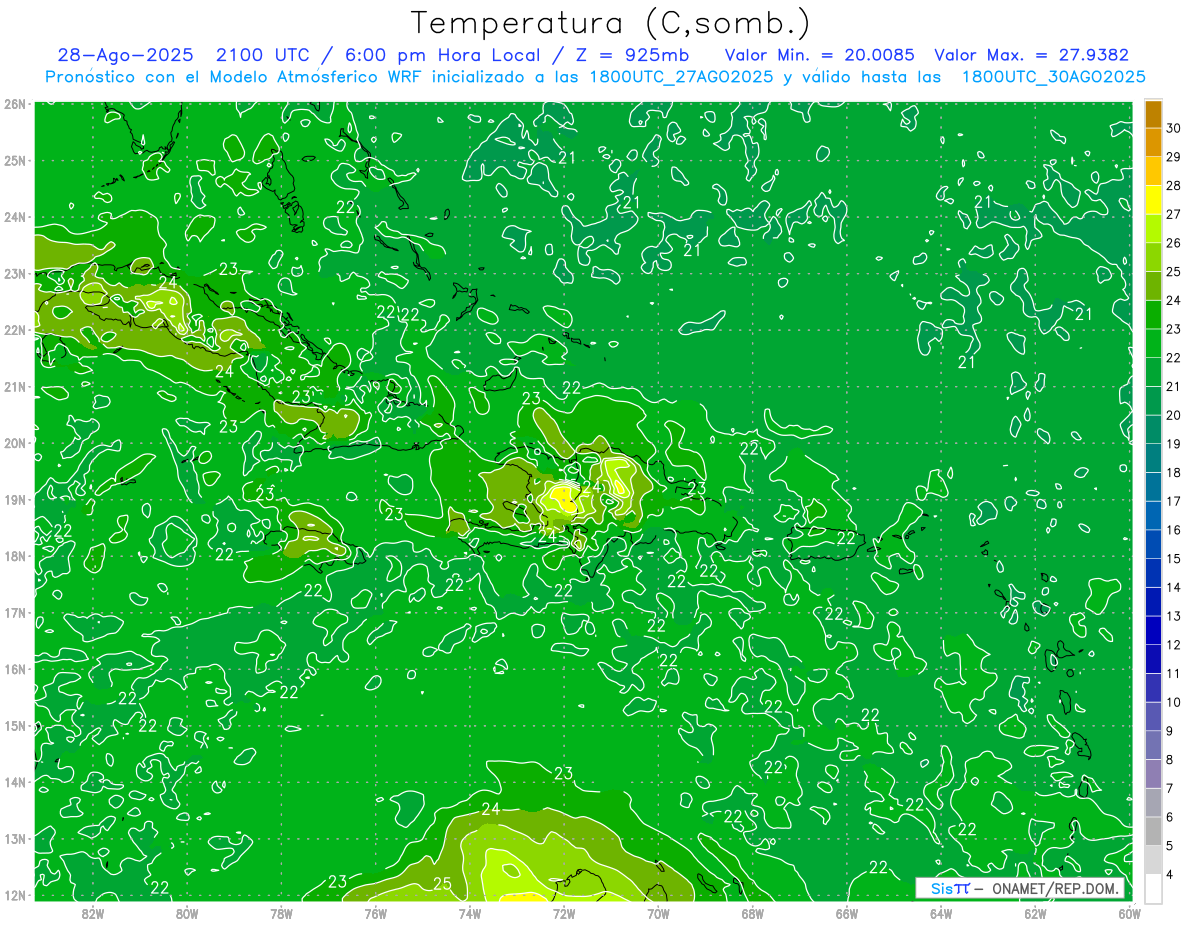
Task: Pick the lime swatch between 26 and 27
Action: [1153, 229]
